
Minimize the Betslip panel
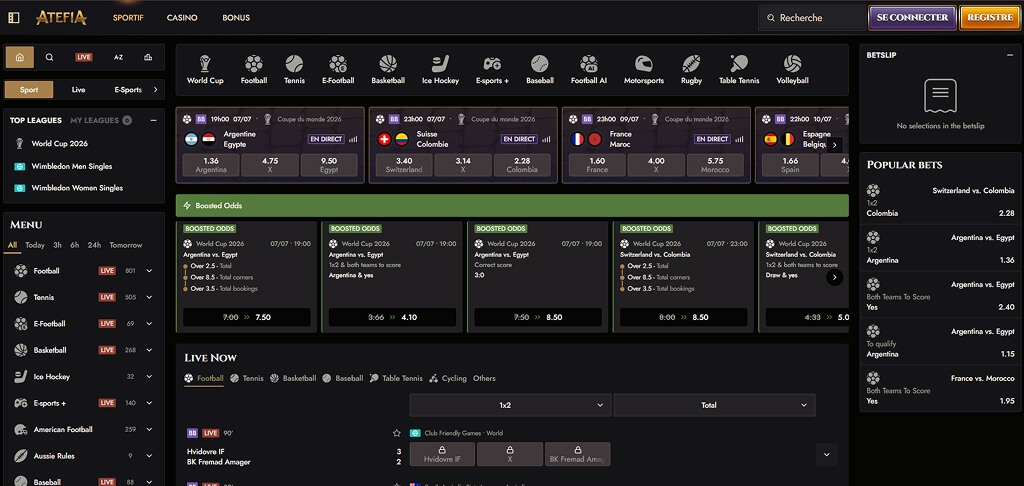click(1010, 56)
